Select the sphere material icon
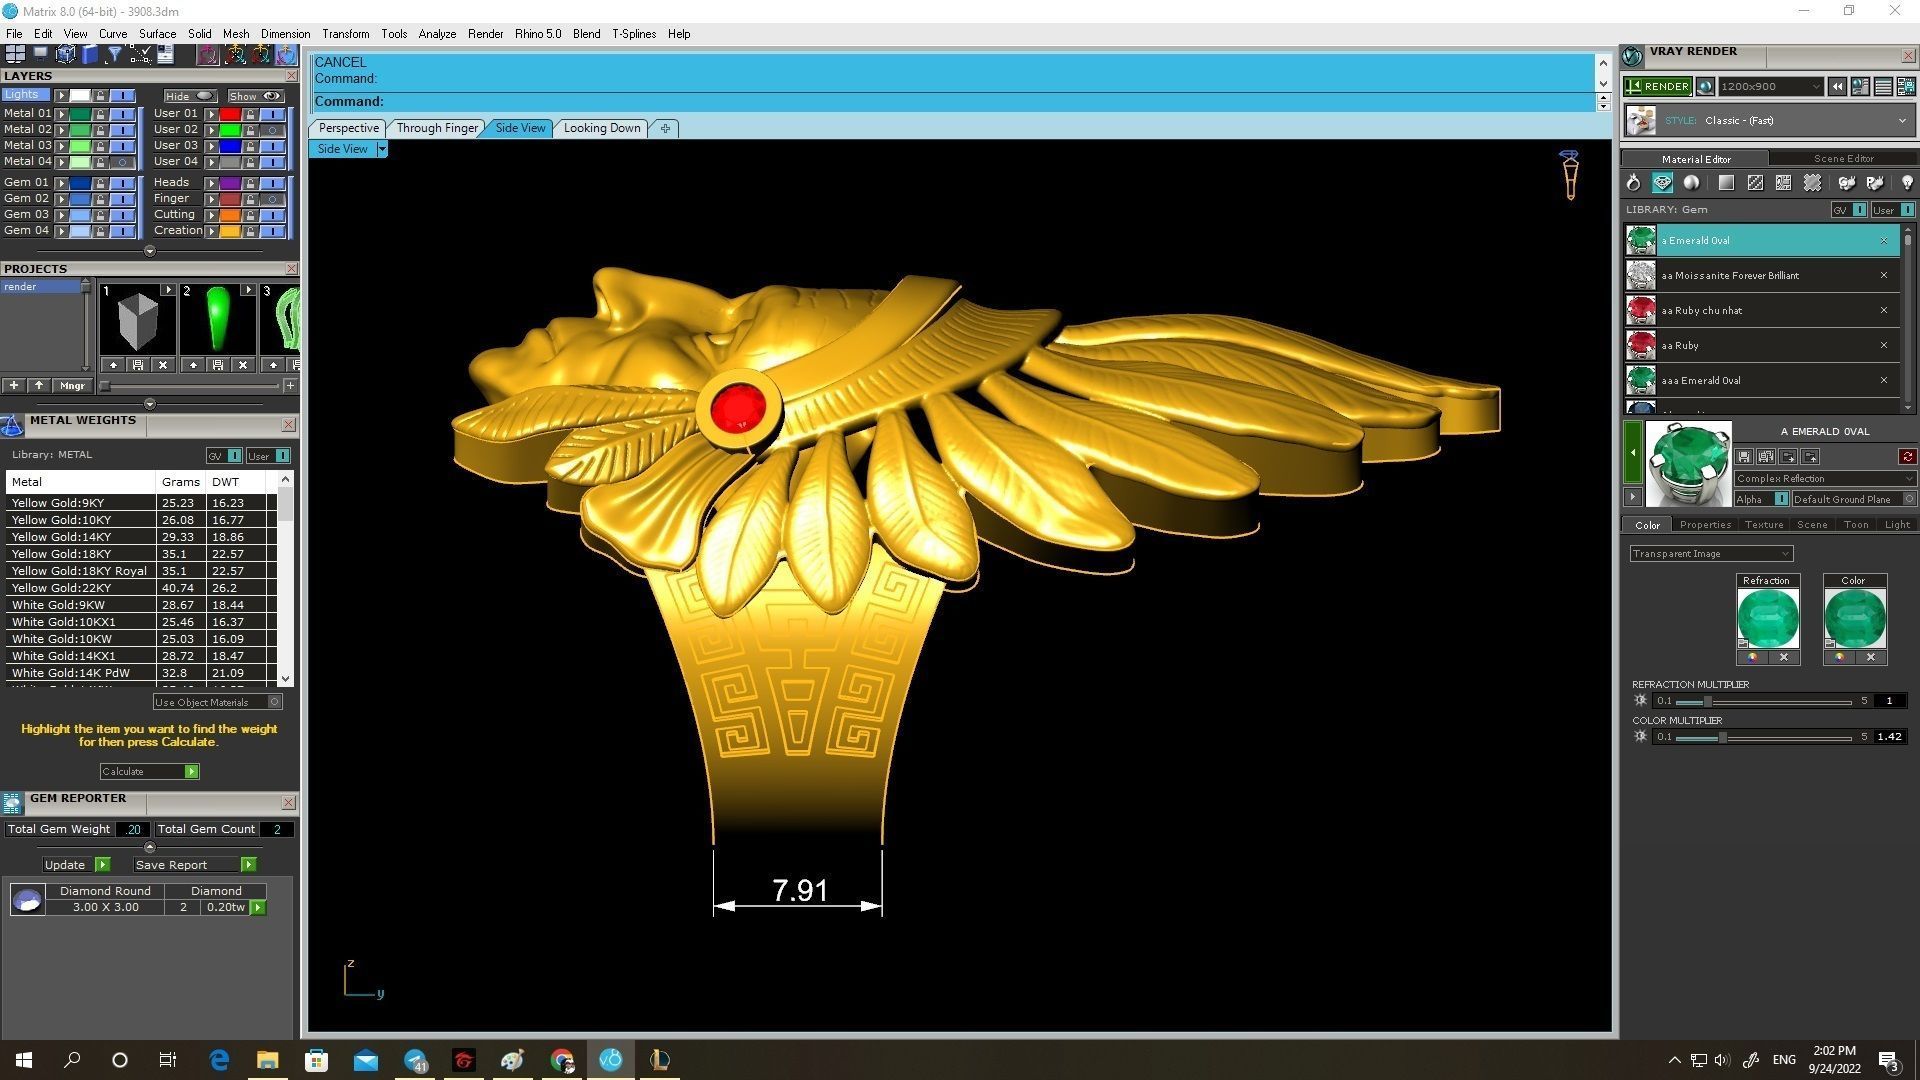Viewport: 1920px width, 1080px height. (x=1691, y=183)
